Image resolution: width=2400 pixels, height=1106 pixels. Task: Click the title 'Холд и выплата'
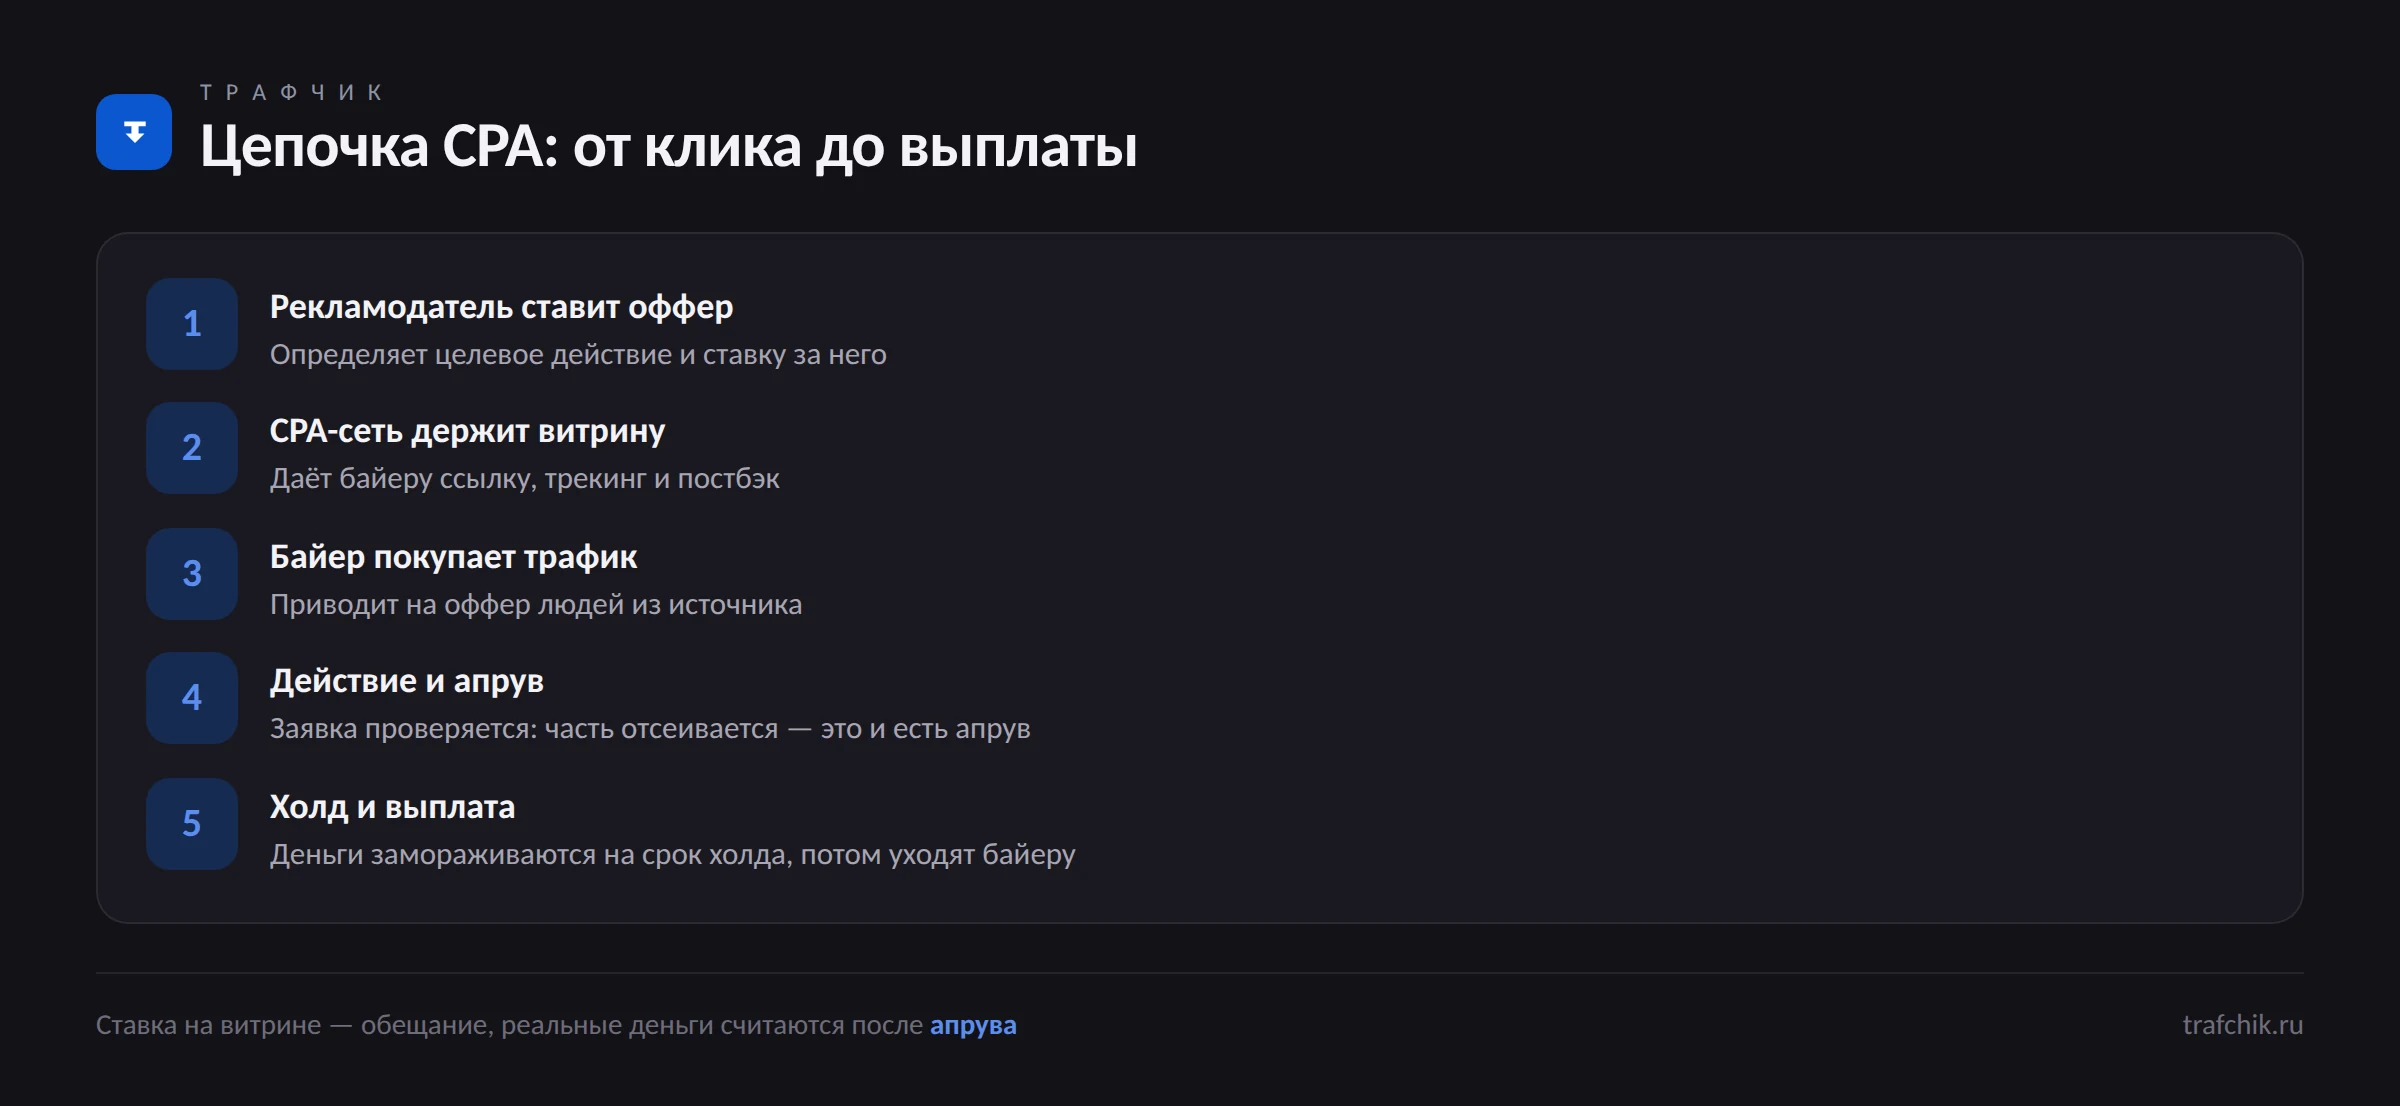pos(392,807)
